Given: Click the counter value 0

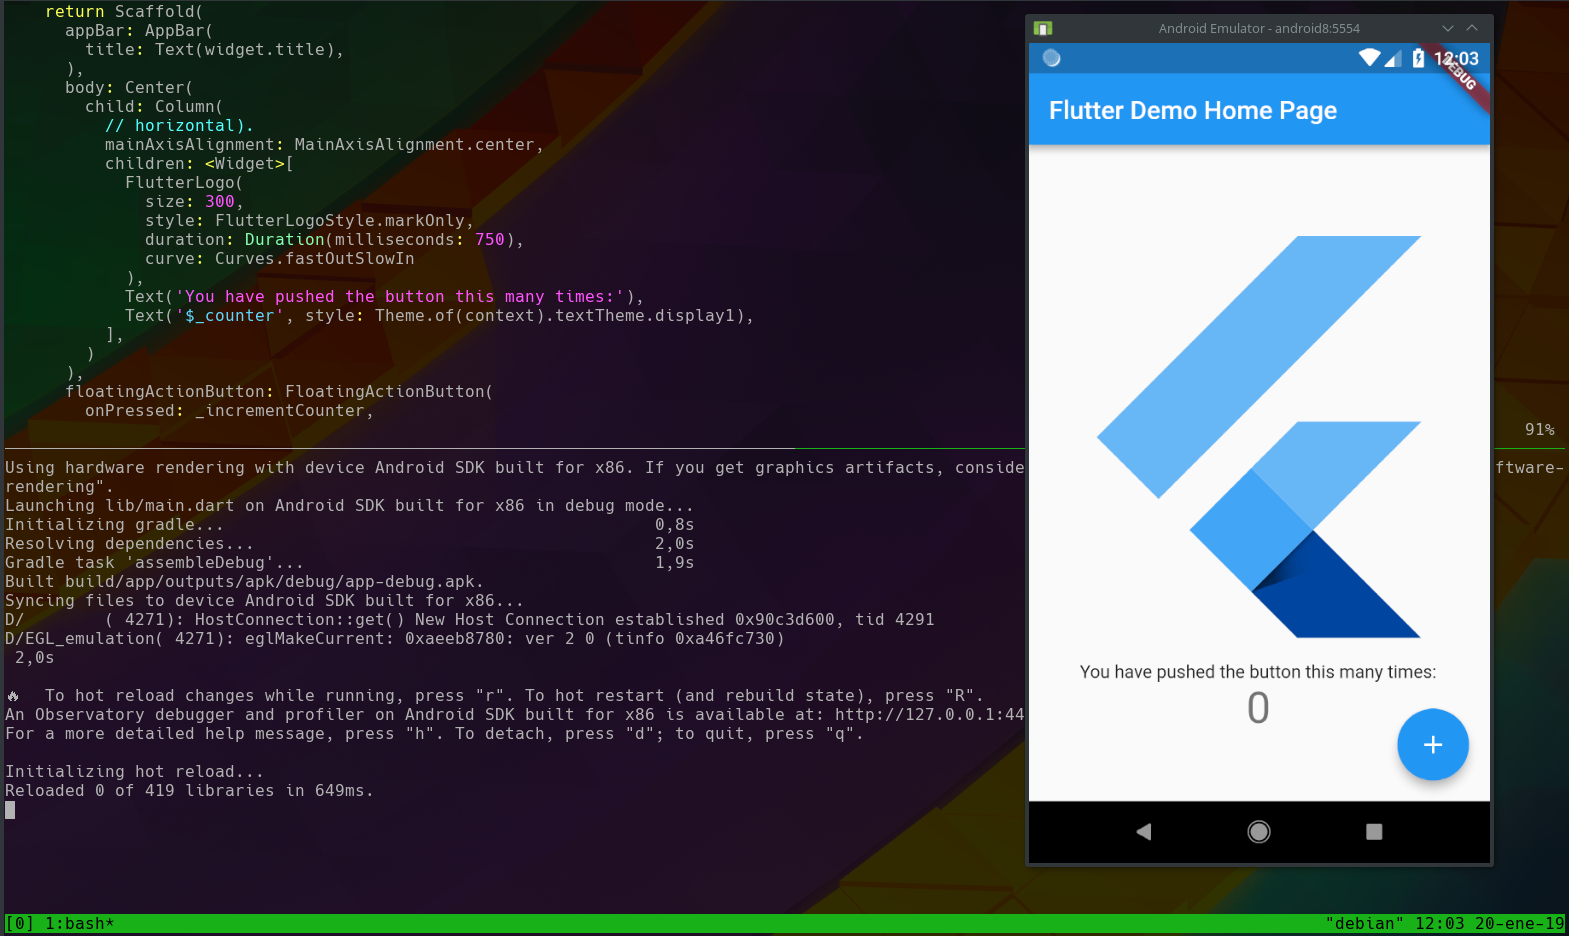Looking at the screenshot, I should [1258, 708].
